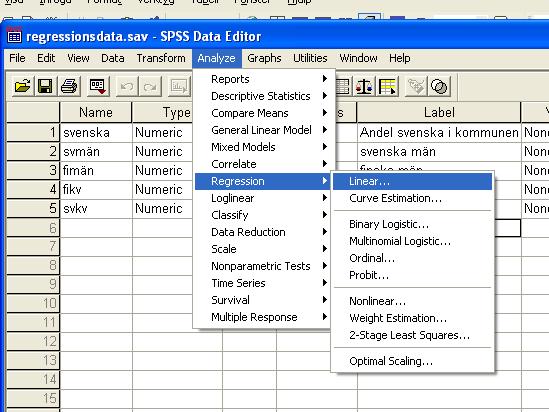549x412 pixels.
Task: Expand the Classify submenu
Action: (x=262, y=215)
